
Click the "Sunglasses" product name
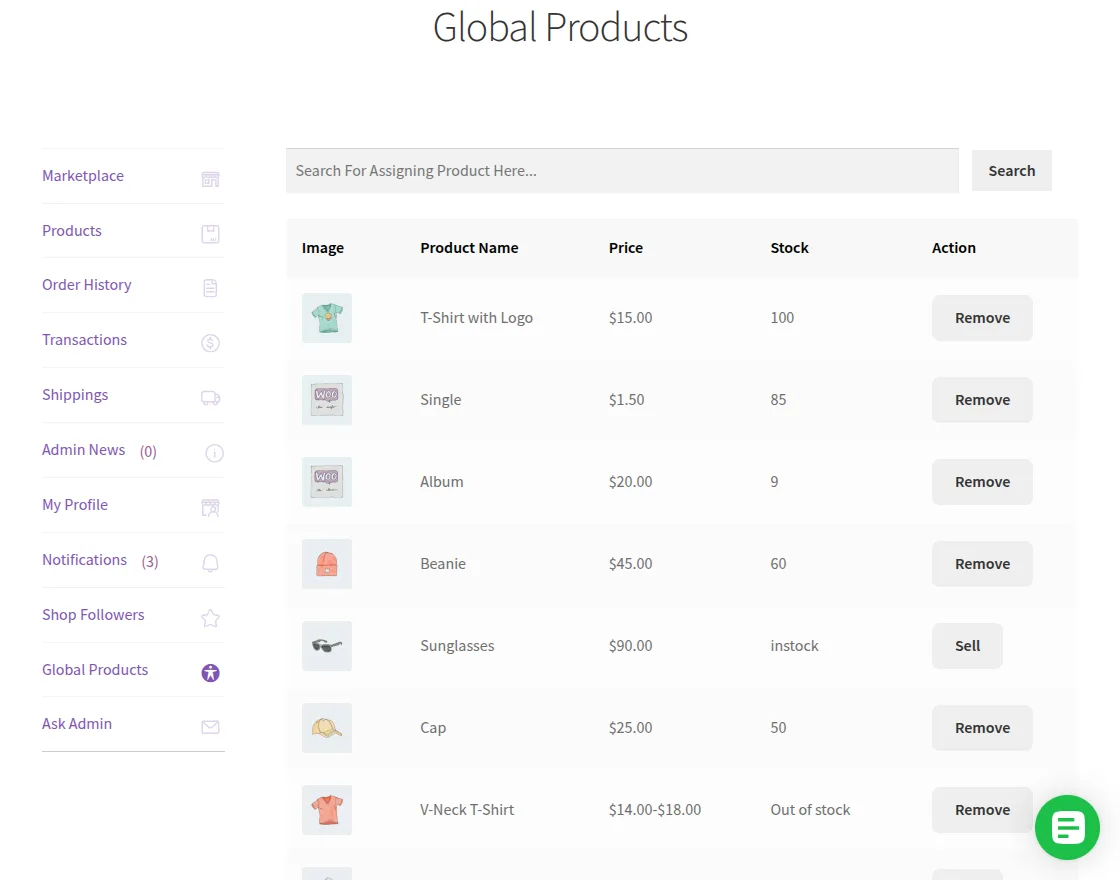click(457, 646)
